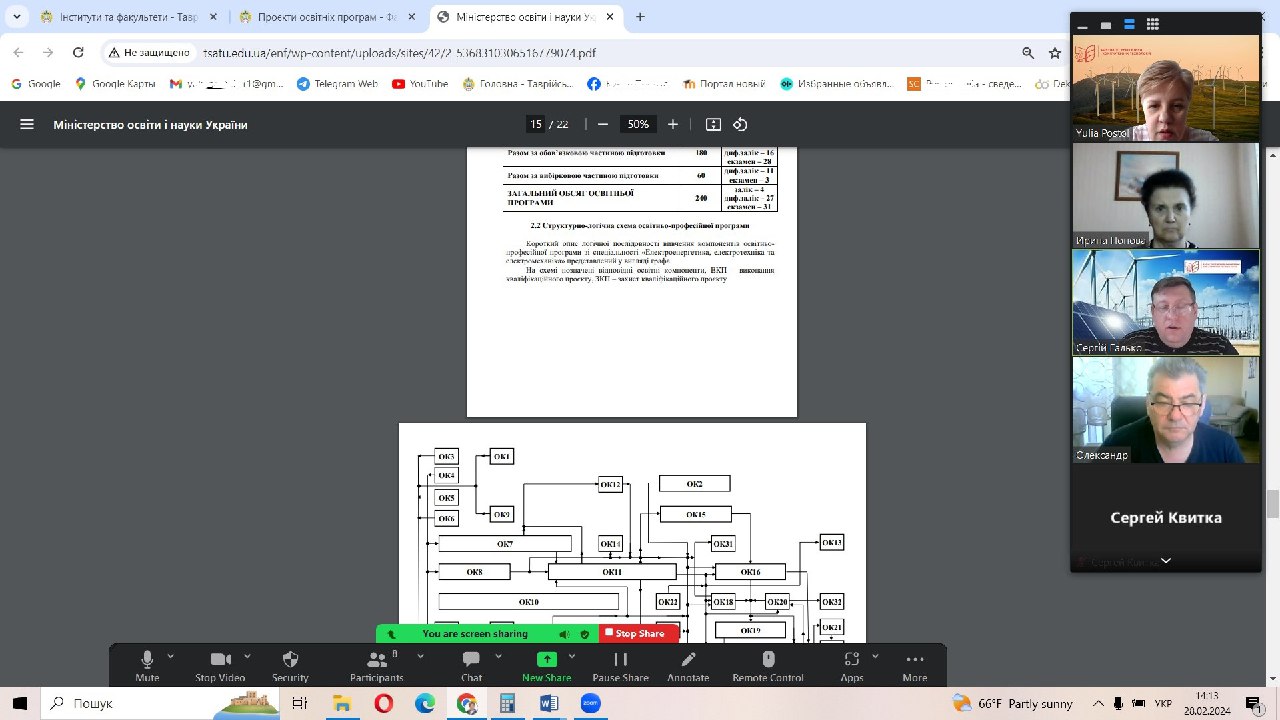Click the PDF page number field
The height and width of the screenshot is (720, 1280).
point(536,124)
